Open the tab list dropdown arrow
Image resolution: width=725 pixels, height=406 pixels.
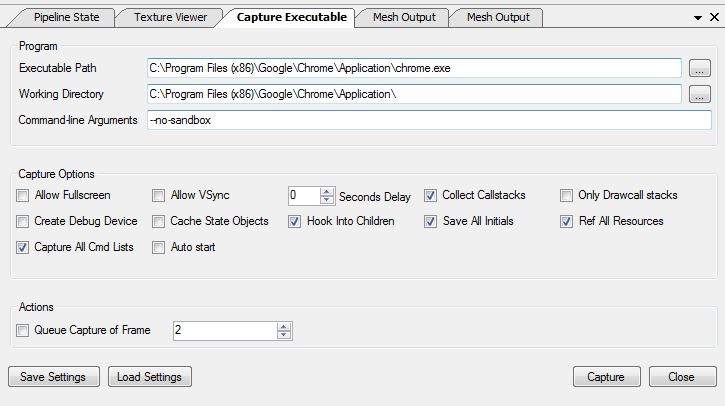699,18
